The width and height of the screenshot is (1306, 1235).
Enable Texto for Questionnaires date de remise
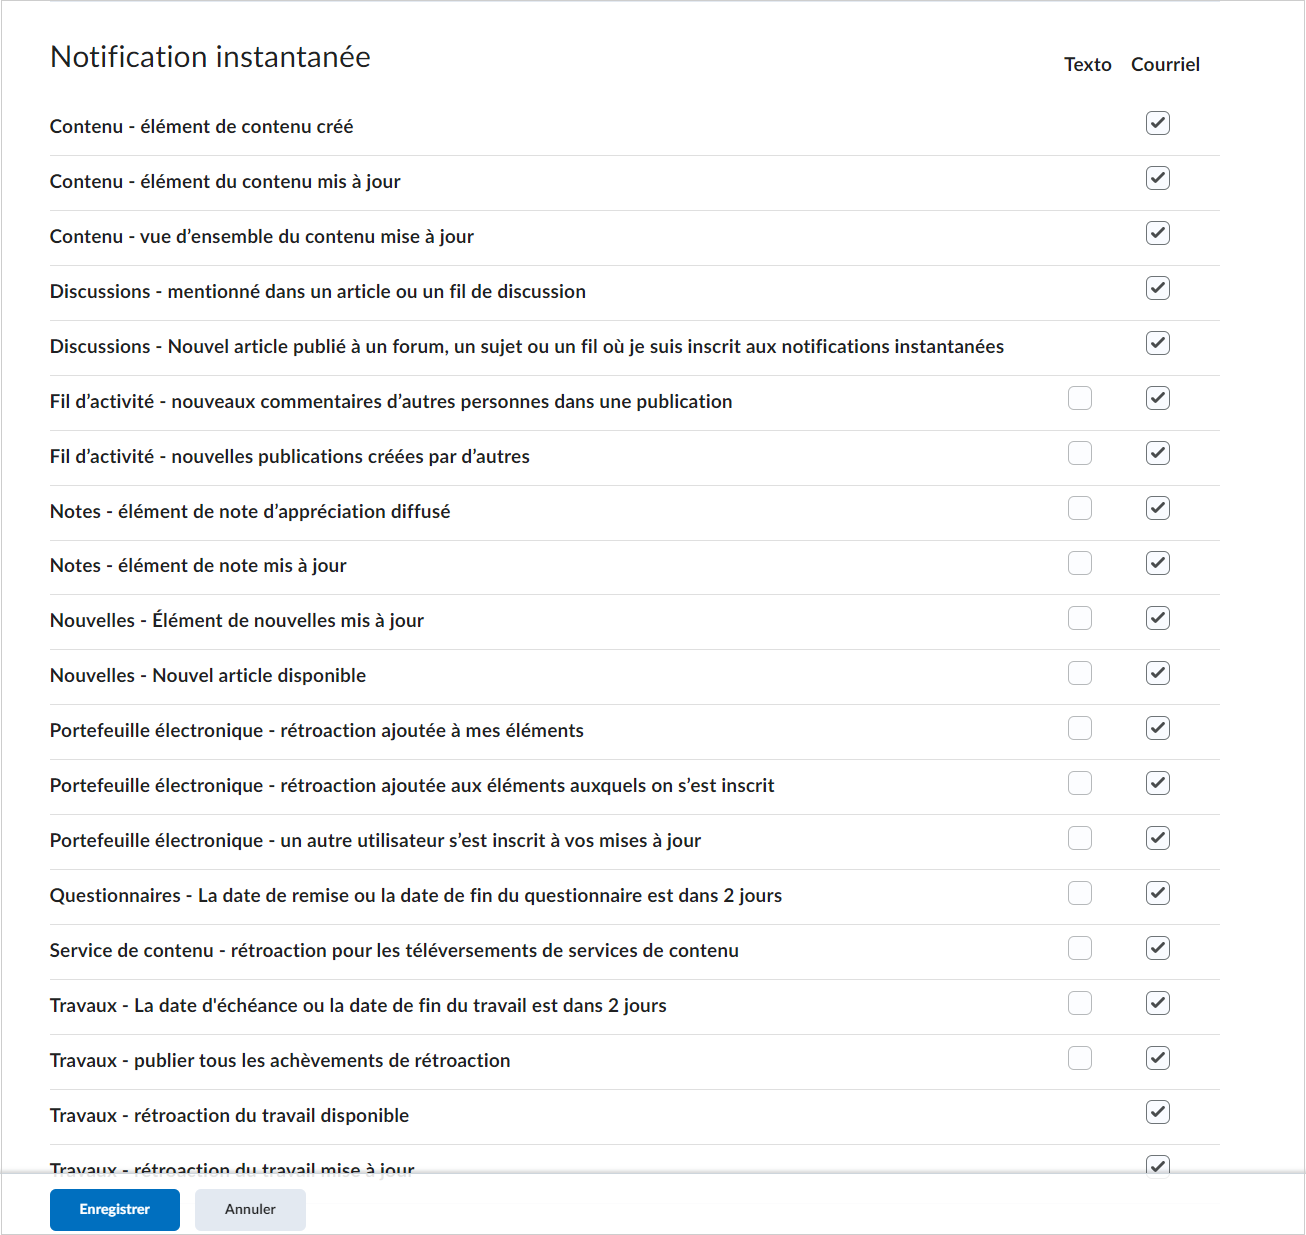click(1079, 893)
